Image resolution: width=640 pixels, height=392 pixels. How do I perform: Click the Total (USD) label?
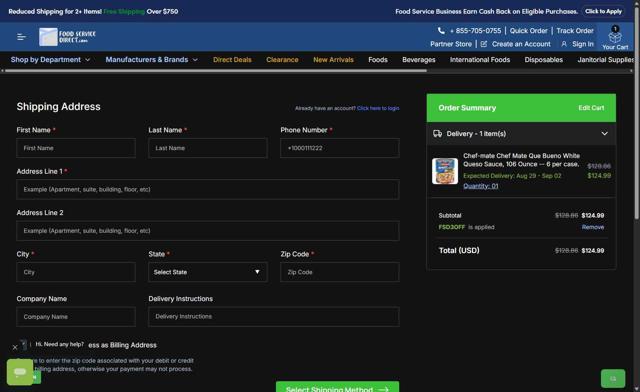(x=459, y=250)
